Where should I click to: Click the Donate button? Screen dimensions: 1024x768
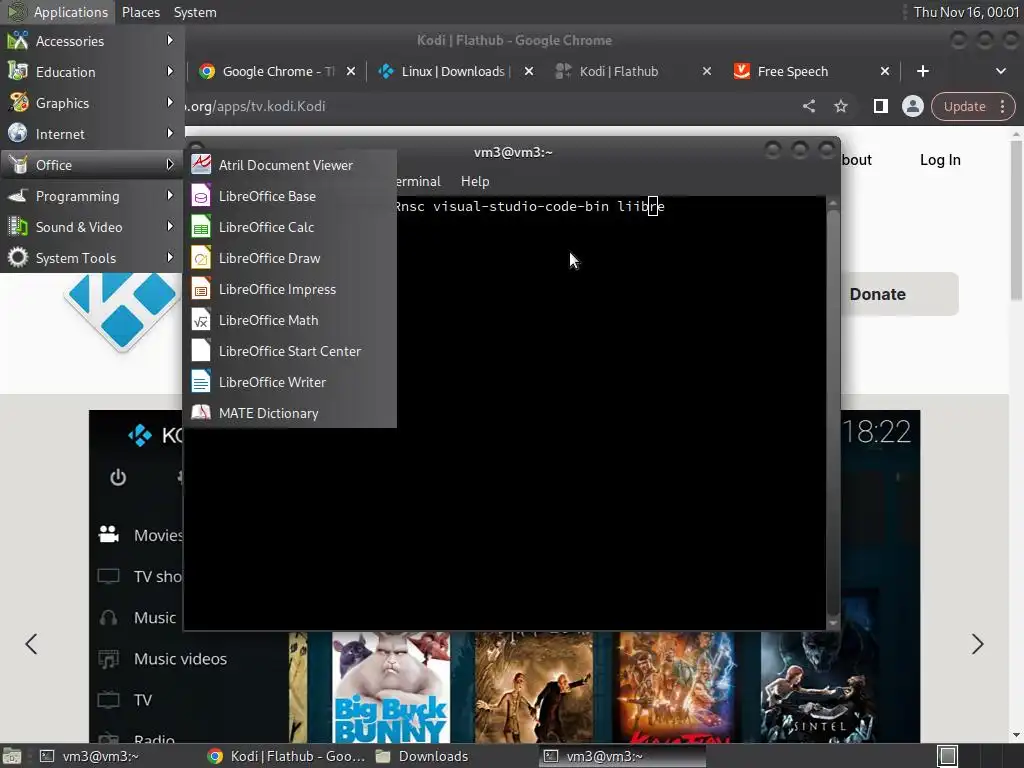point(899,295)
